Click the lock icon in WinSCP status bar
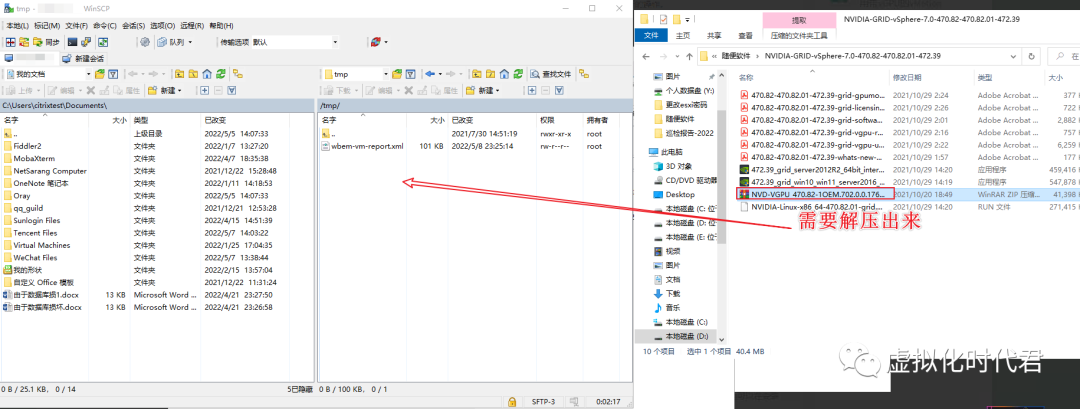Image resolution: width=1080 pixels, height=409 pixels. tap(512, 401)
